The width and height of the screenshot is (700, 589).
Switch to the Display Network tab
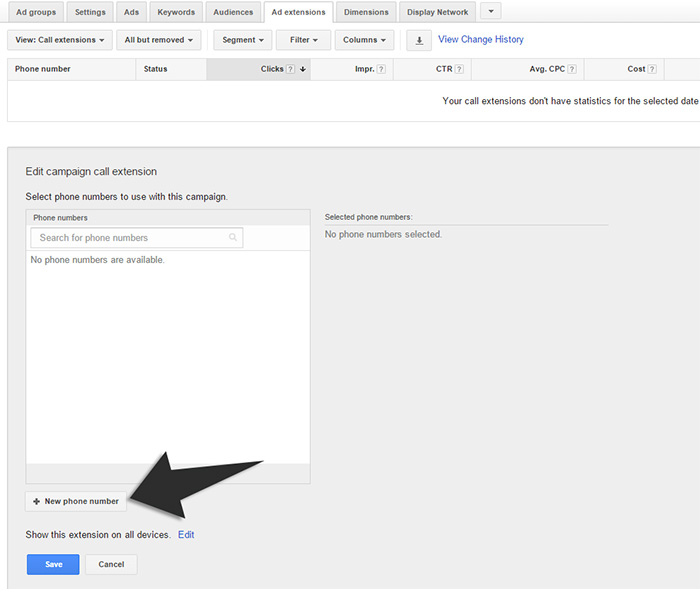pyautogui.click(x=437, y=12)
